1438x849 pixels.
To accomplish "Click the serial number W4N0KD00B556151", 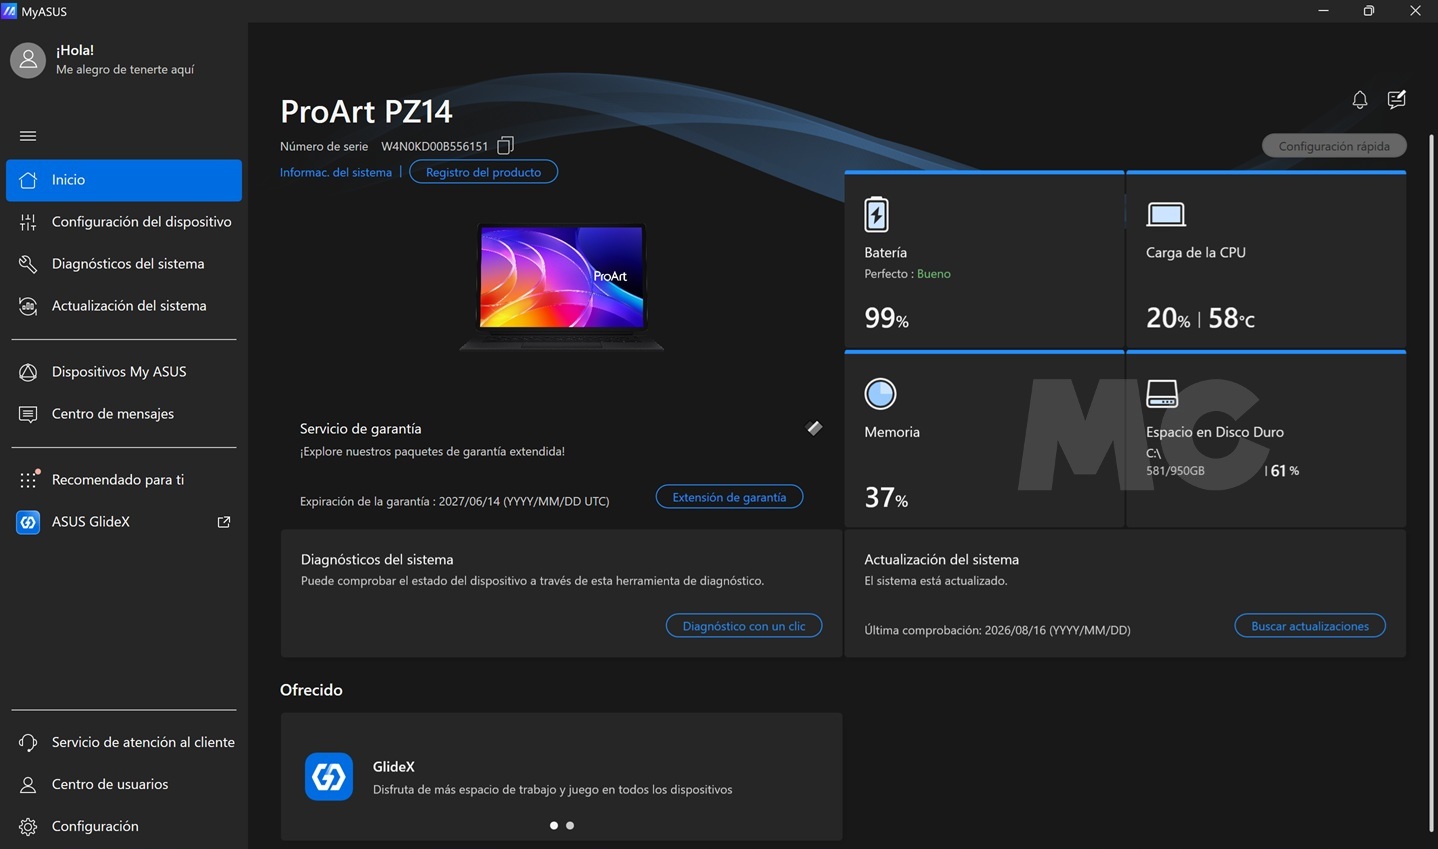I will pyautogui.click(x=435, y=146).
